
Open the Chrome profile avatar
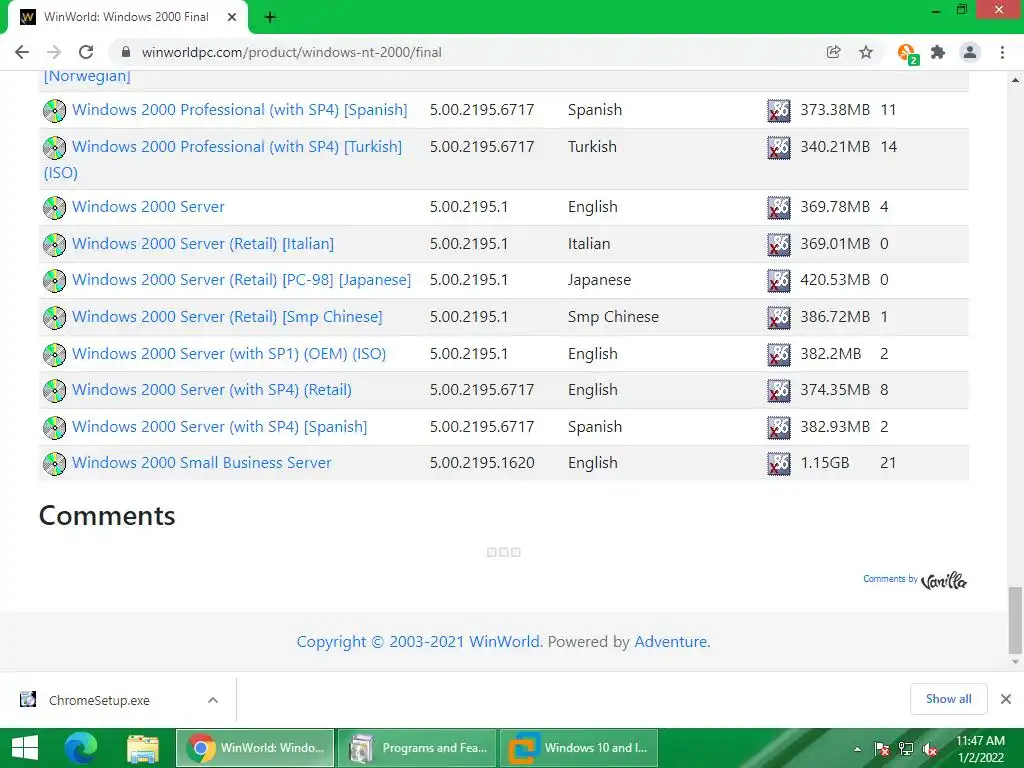pyautogui.click(x=970, y=52)
